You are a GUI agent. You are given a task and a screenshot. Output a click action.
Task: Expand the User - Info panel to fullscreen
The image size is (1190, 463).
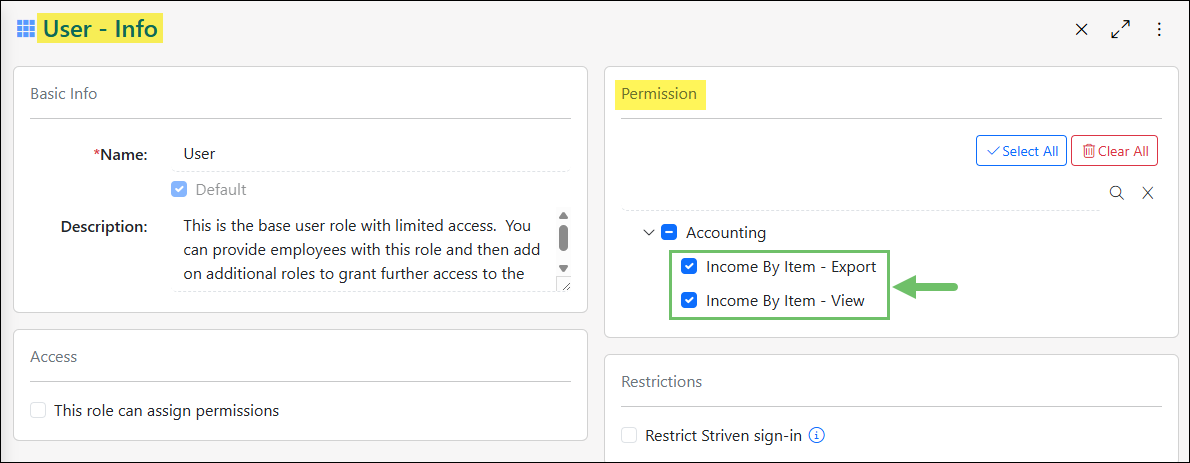1120,30
